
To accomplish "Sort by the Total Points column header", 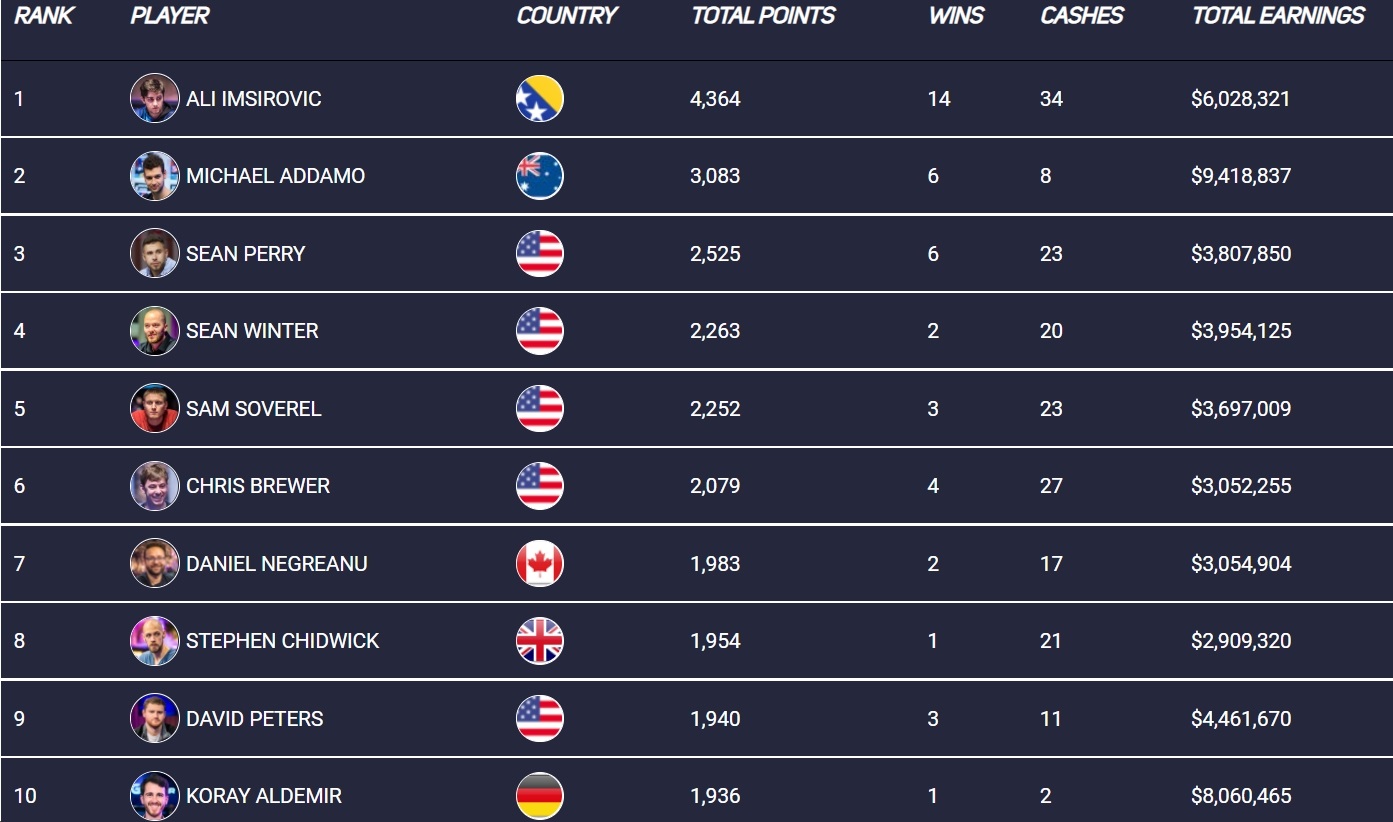I will pos(763,16).
